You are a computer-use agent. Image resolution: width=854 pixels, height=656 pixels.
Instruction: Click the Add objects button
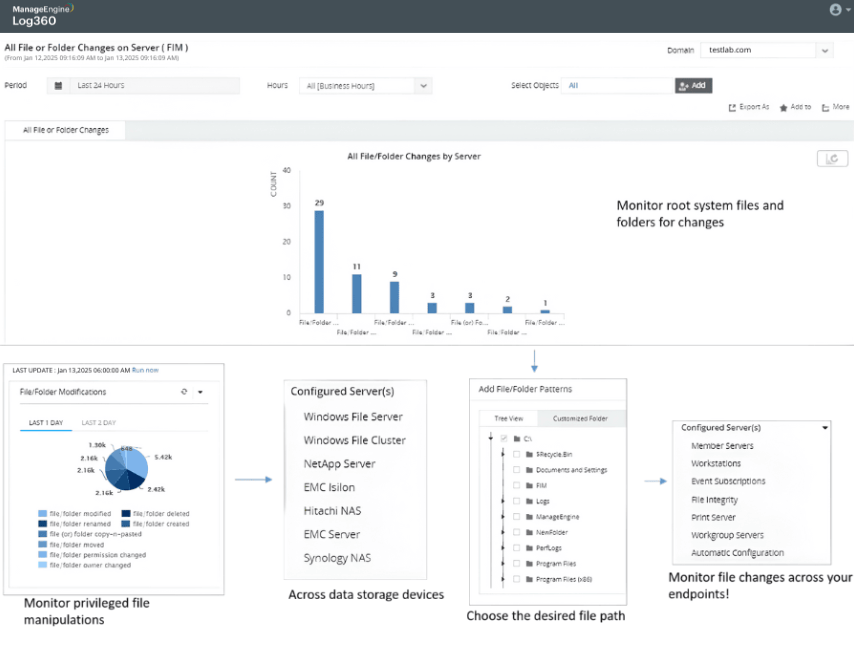click(x=693, y=86)
